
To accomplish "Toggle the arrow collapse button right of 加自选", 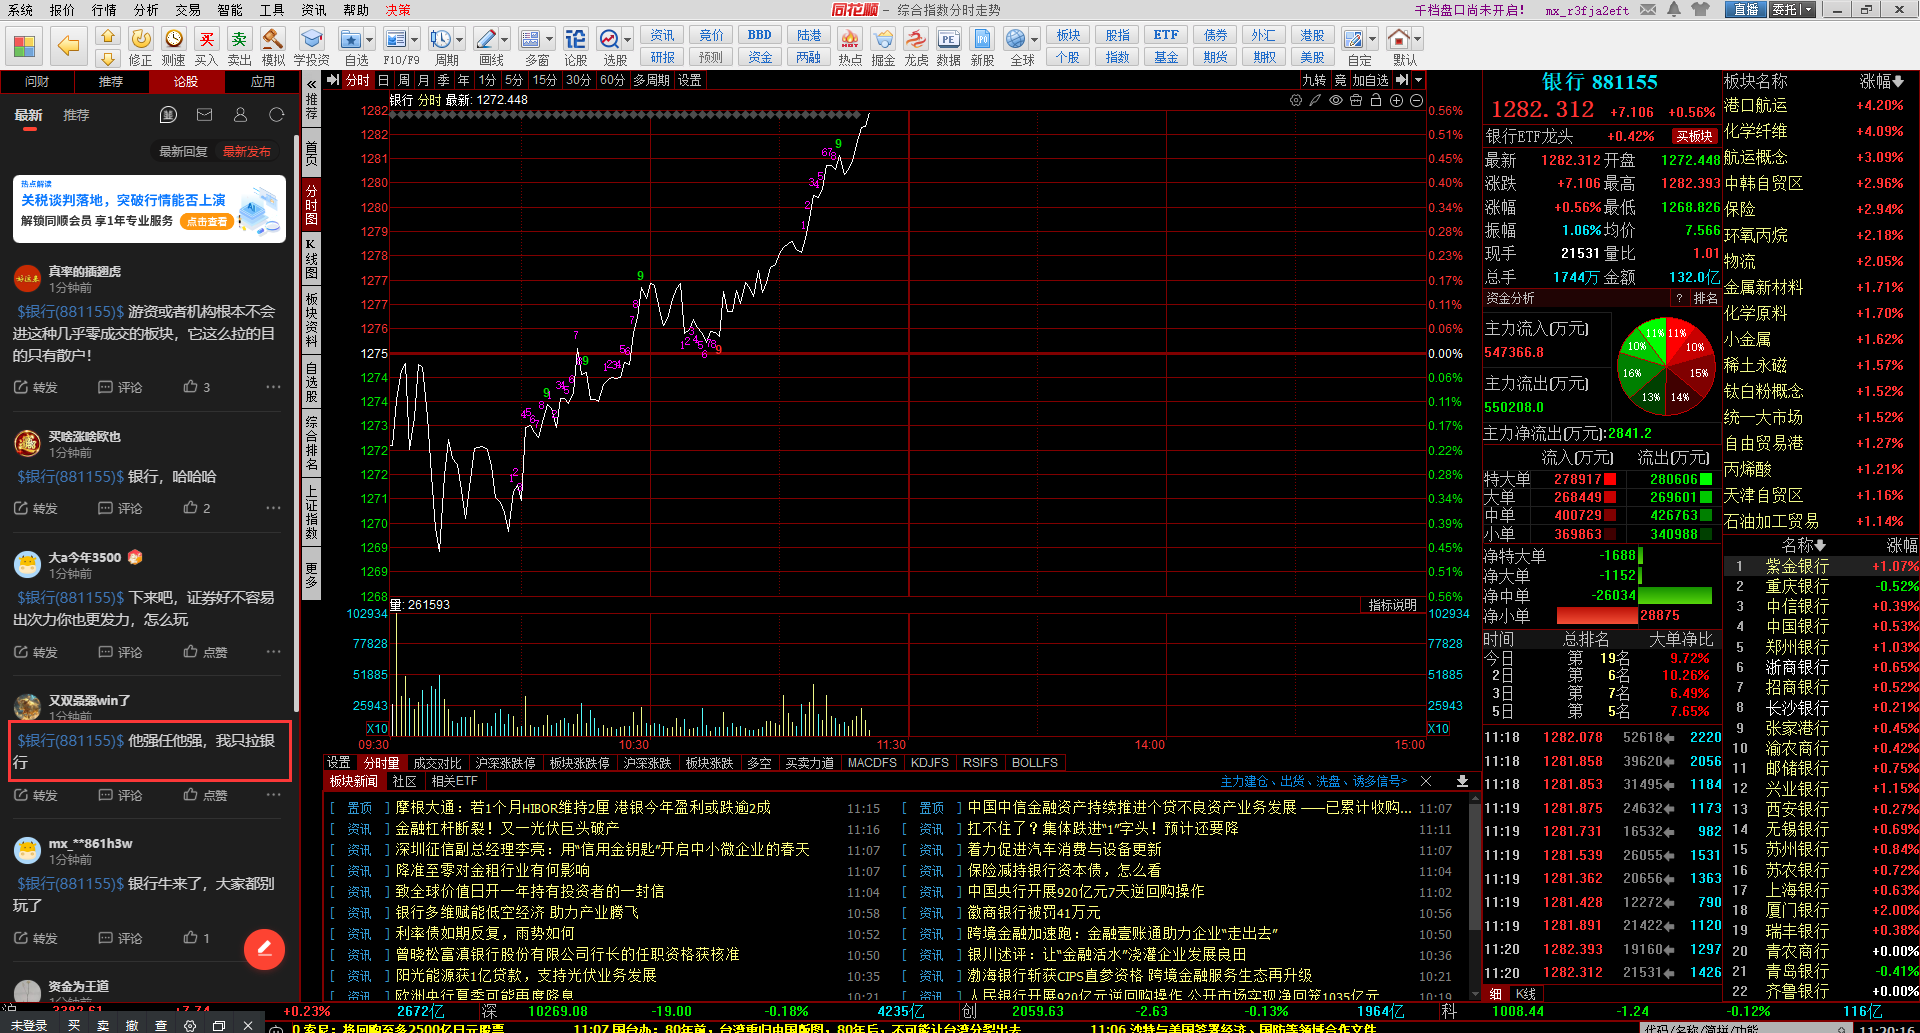I will click(x=1402, y=80).
